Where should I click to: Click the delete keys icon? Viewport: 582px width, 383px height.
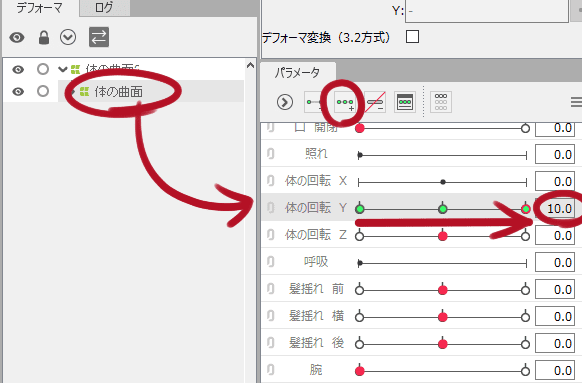click(x=375, y=102)
